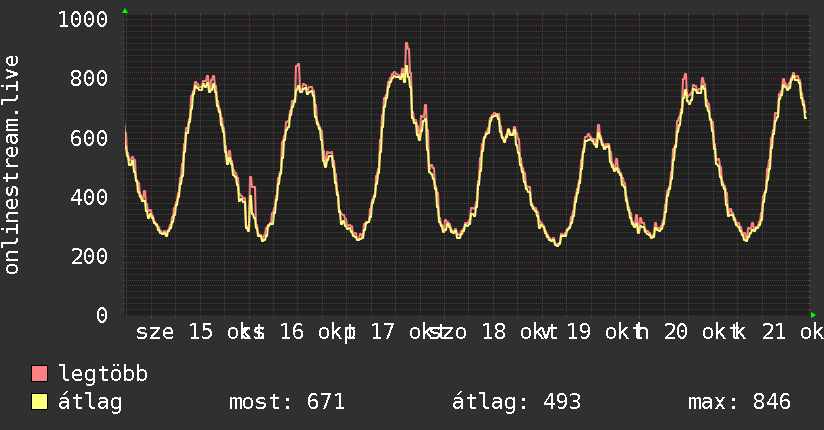
Task: Click the yellow átlag legend color swatch
Action: tap(39, 402)
